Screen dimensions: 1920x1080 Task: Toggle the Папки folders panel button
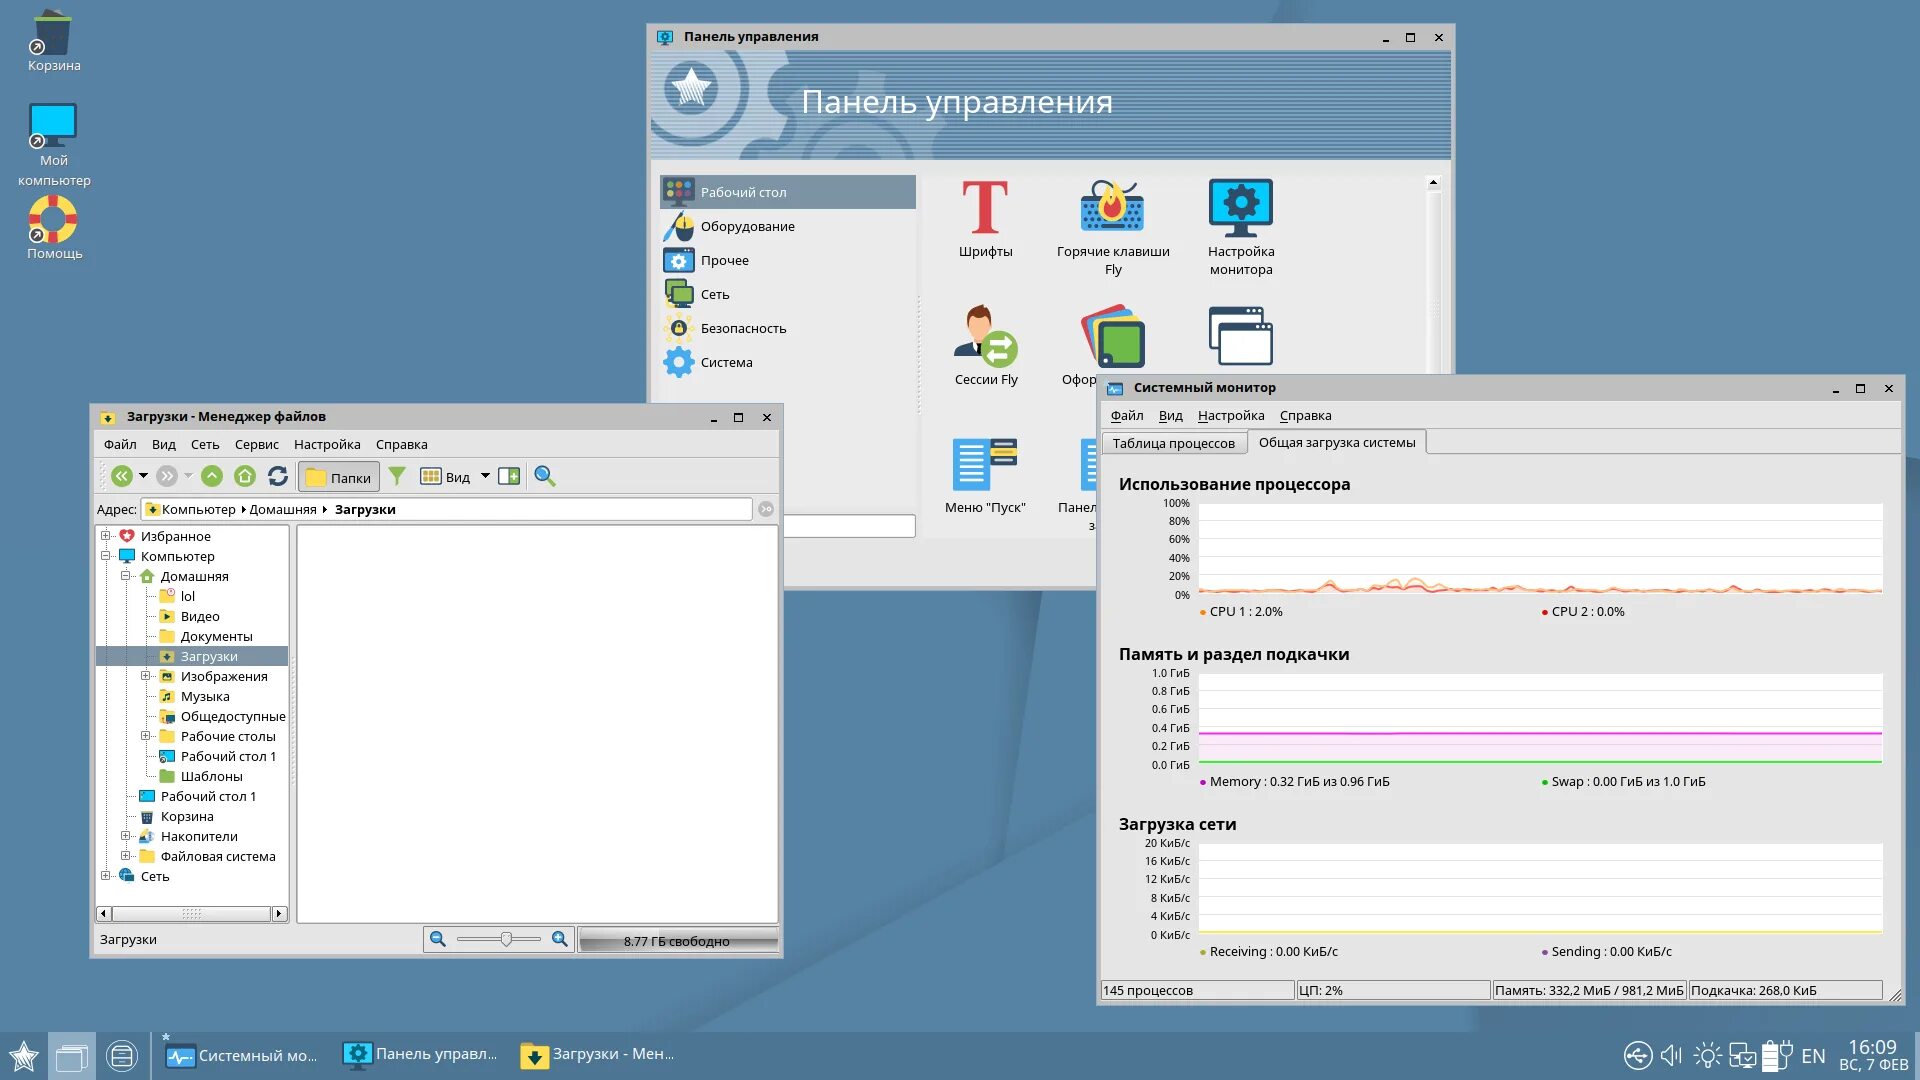tap(339, 477)
